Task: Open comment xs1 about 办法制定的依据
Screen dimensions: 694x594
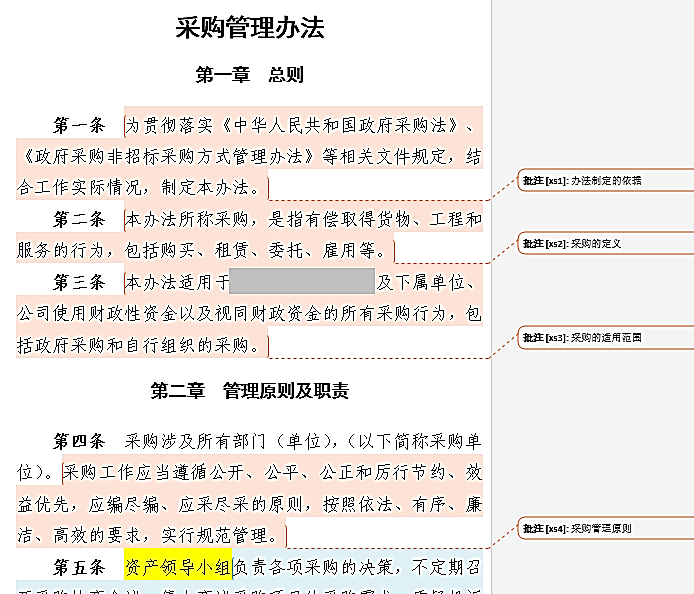Action: coord(605,181)
